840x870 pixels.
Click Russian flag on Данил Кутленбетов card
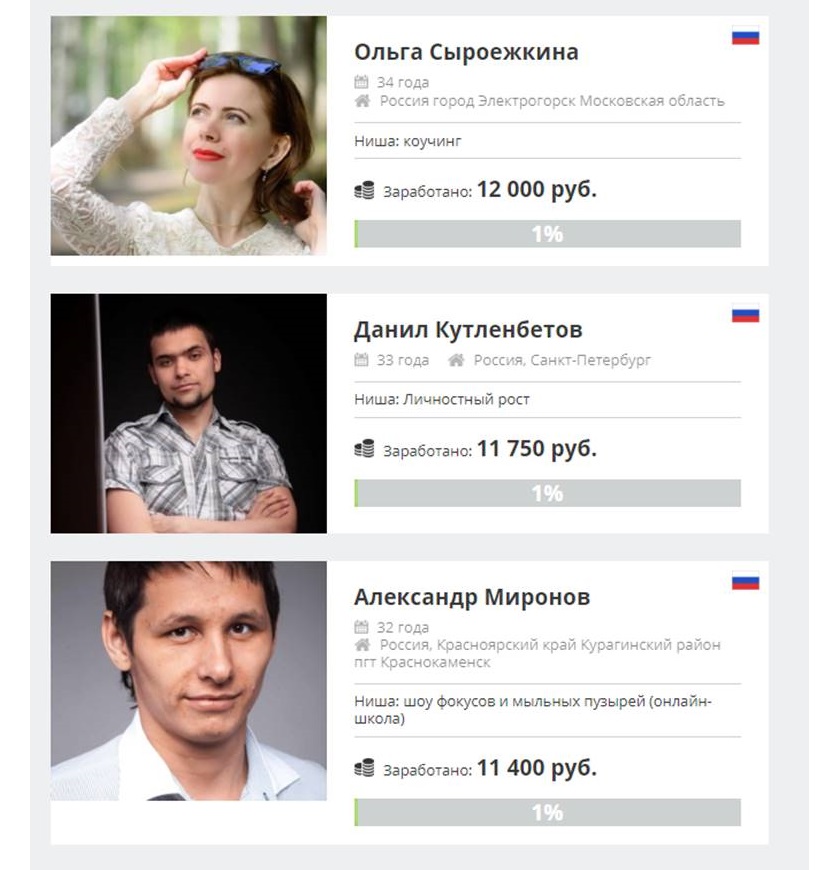pos(745,314)
